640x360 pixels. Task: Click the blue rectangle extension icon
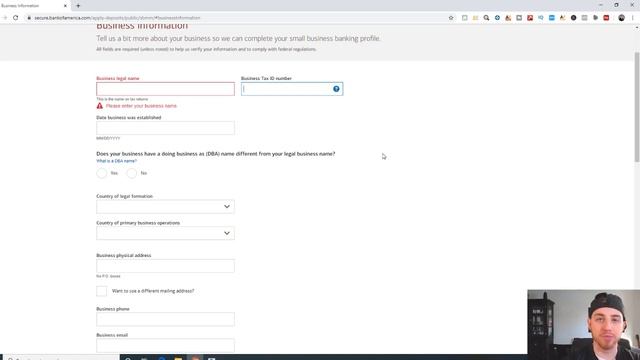click(x=552, y=18)
